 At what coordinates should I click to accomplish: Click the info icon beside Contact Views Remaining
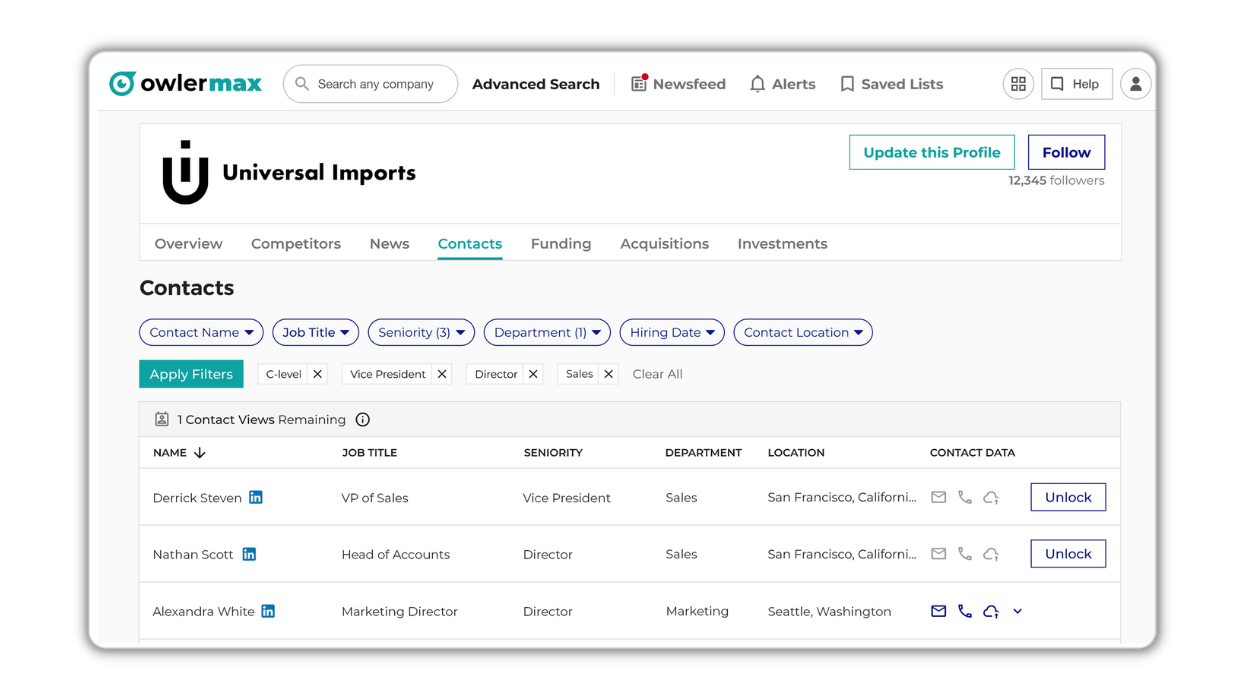[363, 420]
